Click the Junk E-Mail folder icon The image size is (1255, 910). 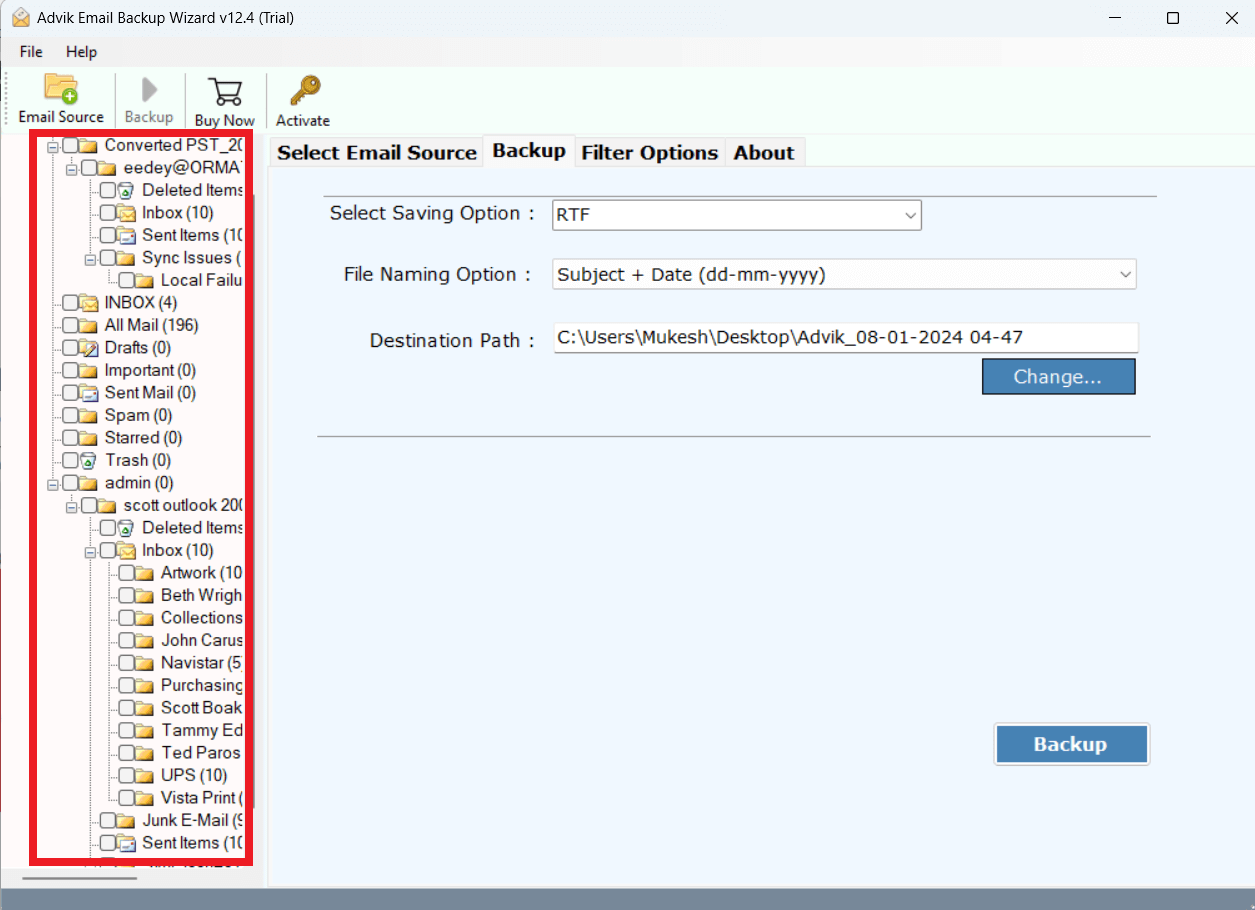point(127,820)
